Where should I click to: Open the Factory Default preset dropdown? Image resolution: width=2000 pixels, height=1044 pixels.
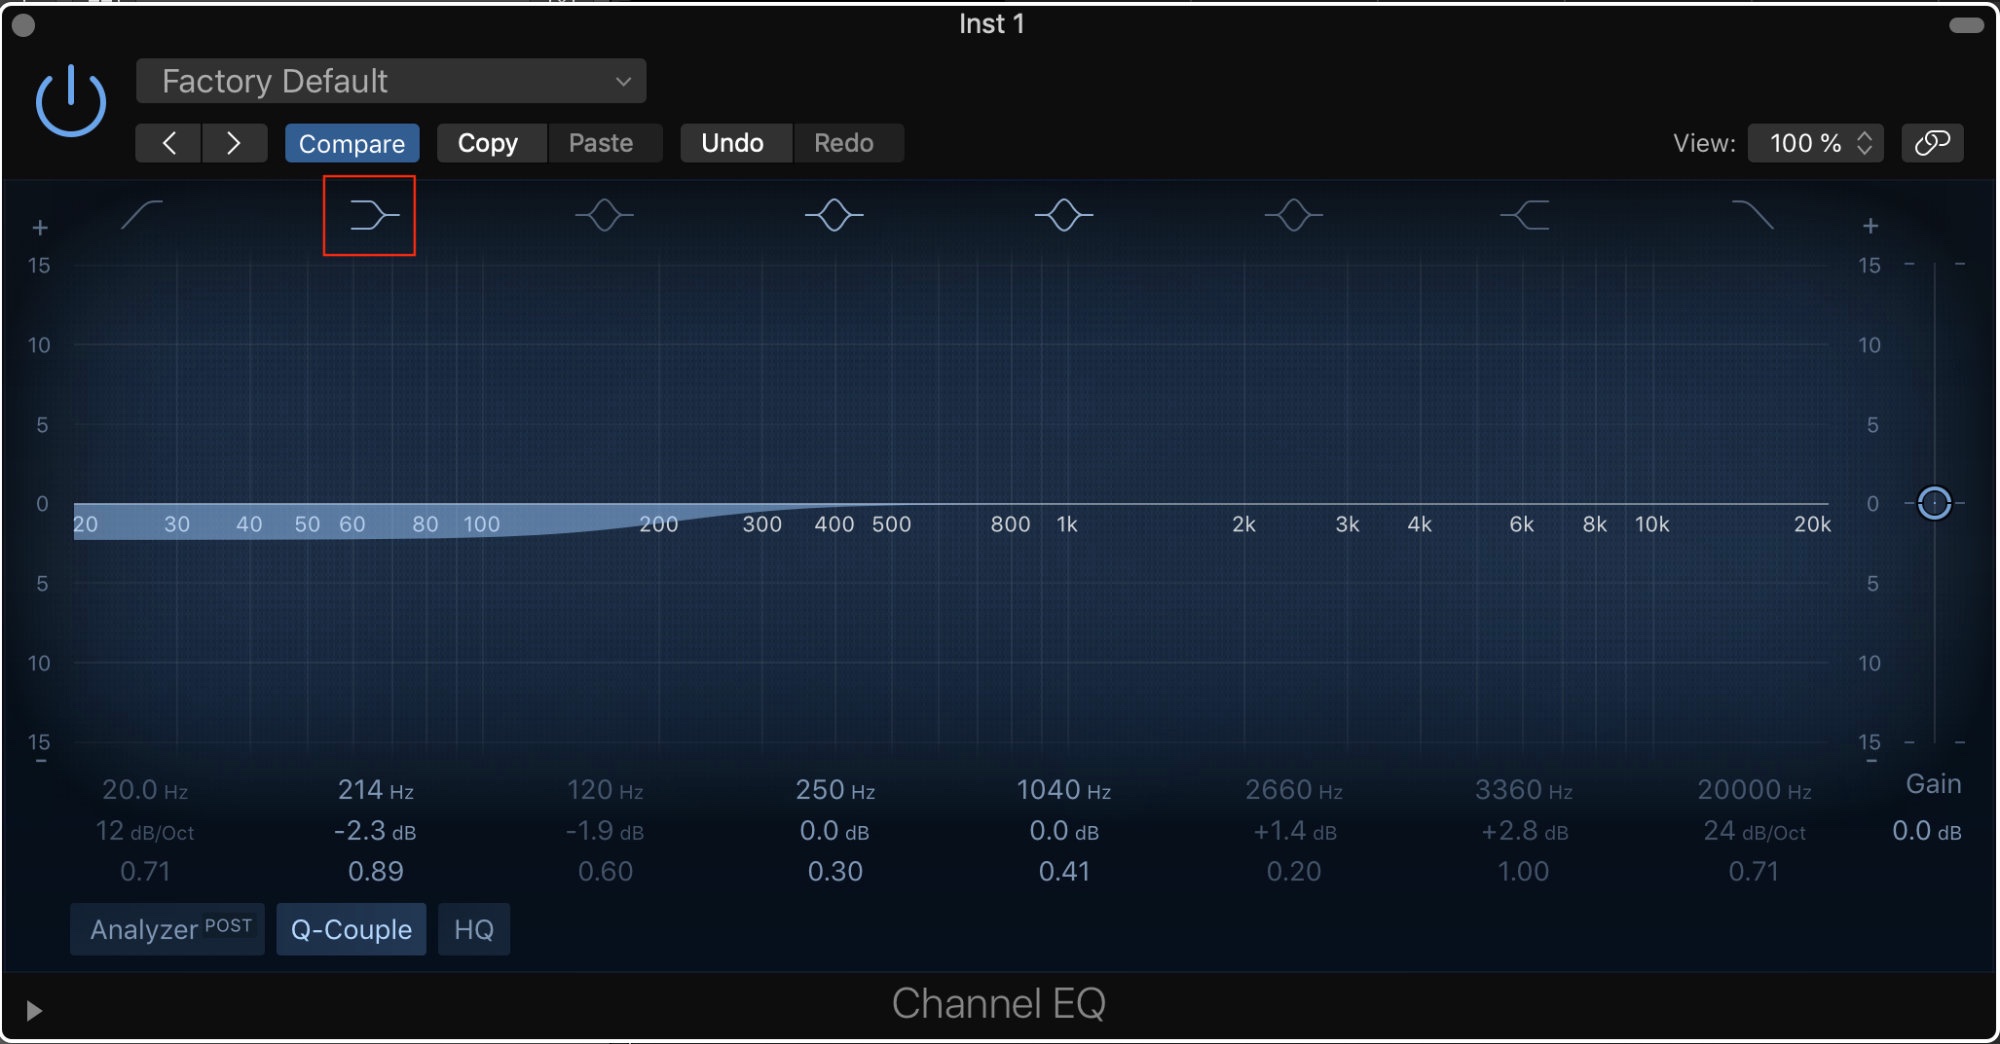click(x=391, y=81)
